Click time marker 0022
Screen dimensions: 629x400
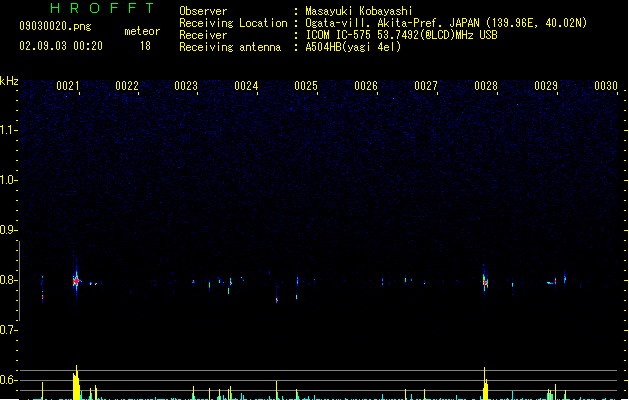point(127,86)
